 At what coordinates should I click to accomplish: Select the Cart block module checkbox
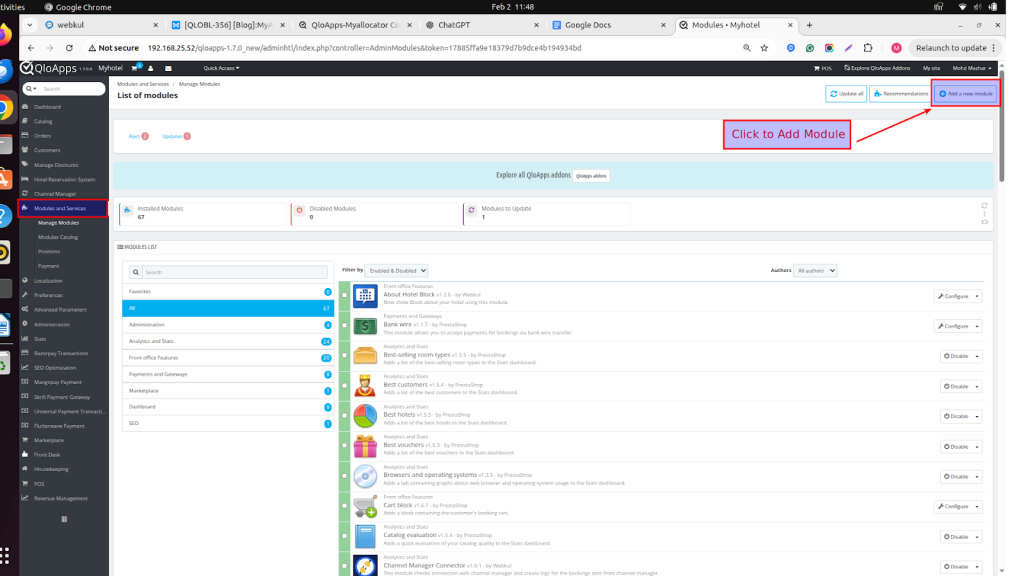[345, 507]
